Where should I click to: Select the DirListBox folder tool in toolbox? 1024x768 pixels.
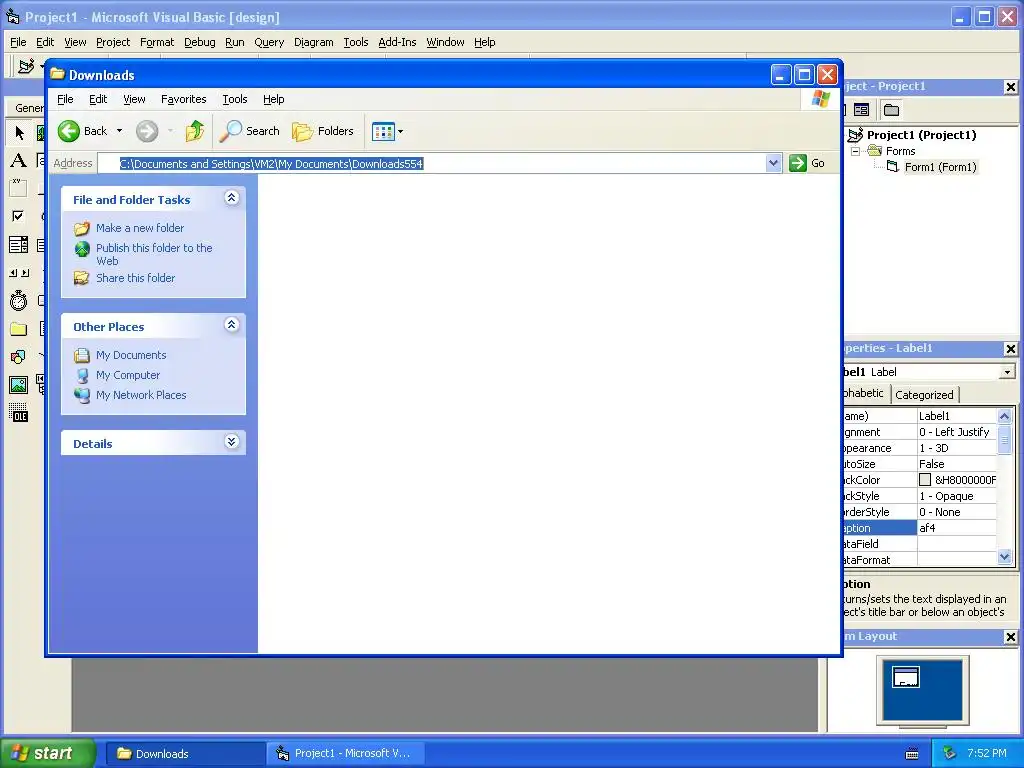pyautogui.click(x=19, y=328)
